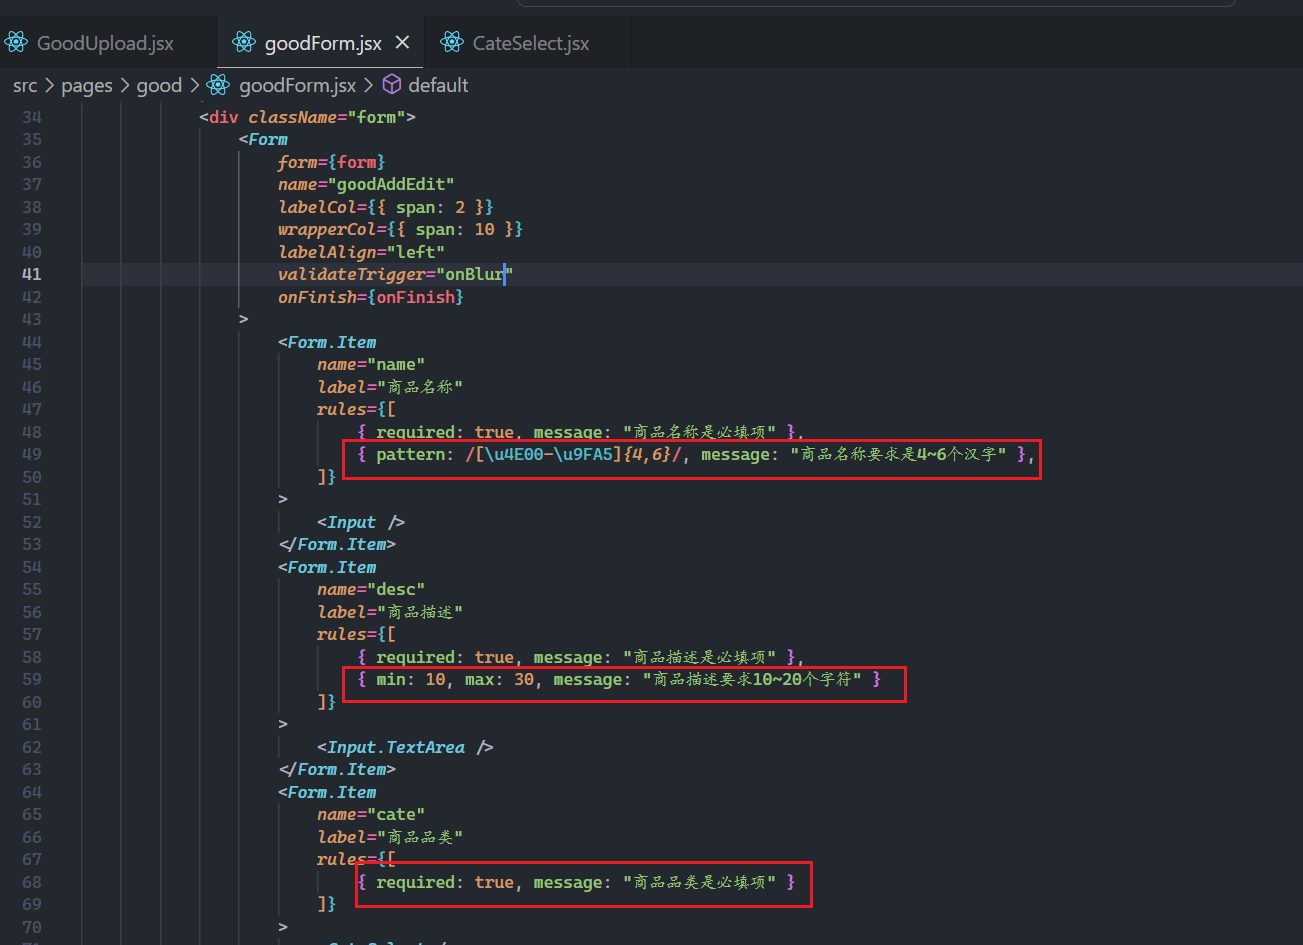The width and height of the screenshot is (1303, 945).
Task: Open the CateSelect.jsx tab
Action: click(x=530, y=43)
